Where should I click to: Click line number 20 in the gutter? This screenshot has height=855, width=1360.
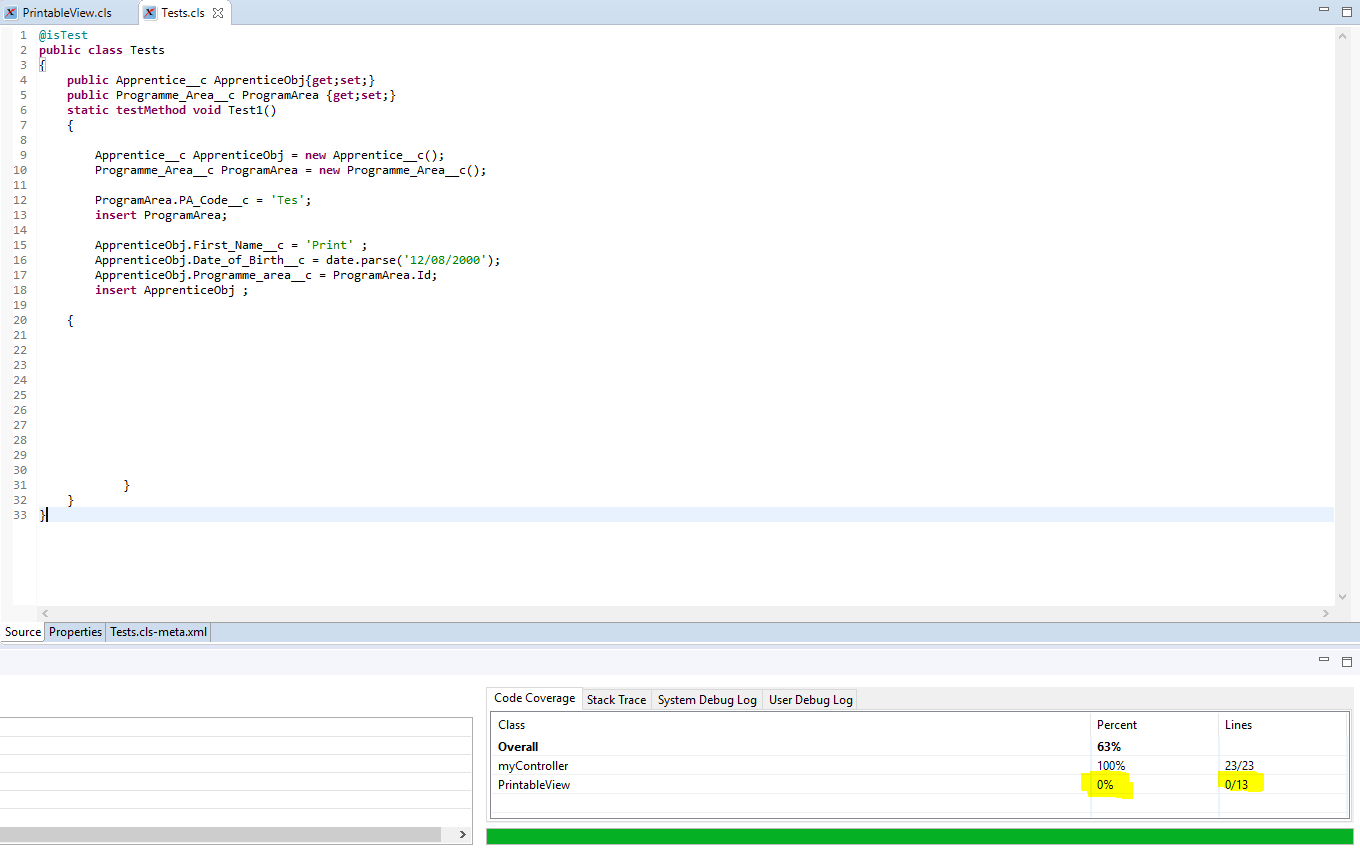tap(21, 320)
